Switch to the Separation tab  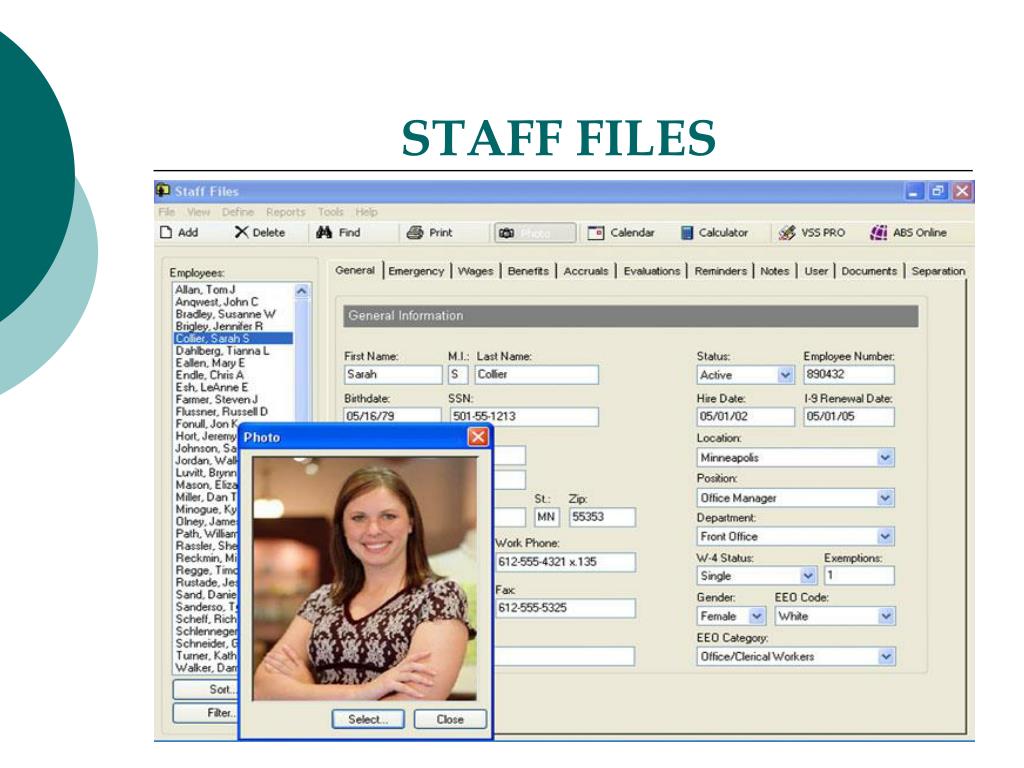pyautogui.click(x=938, y=271)
